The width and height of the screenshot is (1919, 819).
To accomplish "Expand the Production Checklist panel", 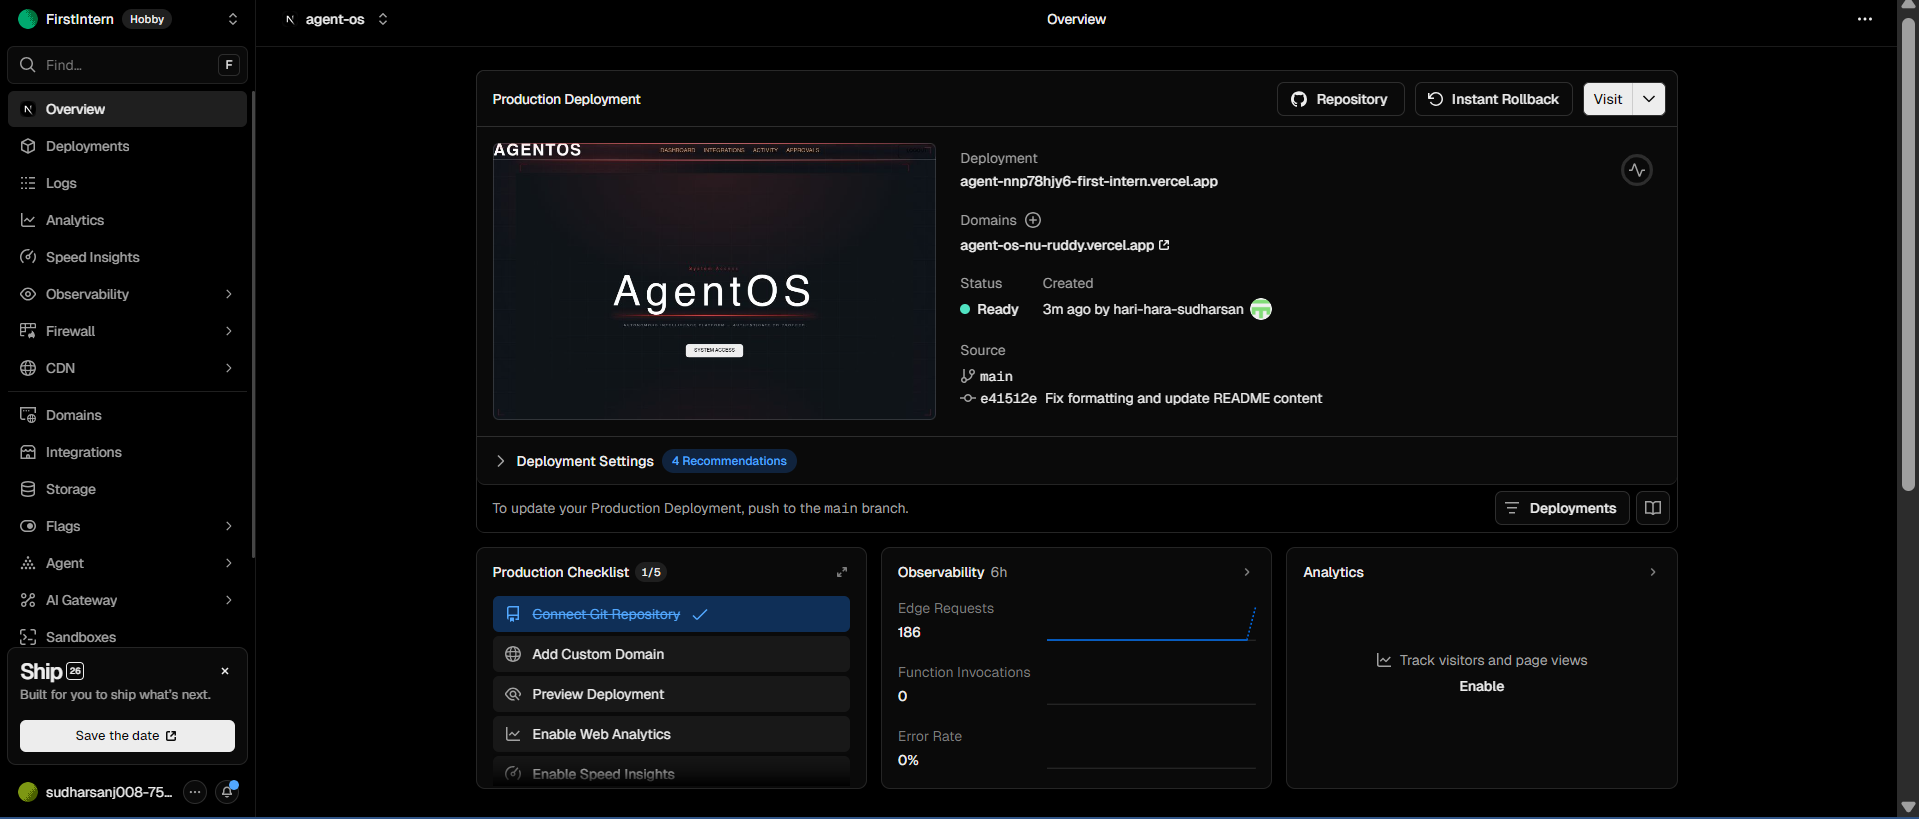I will 842,572.
